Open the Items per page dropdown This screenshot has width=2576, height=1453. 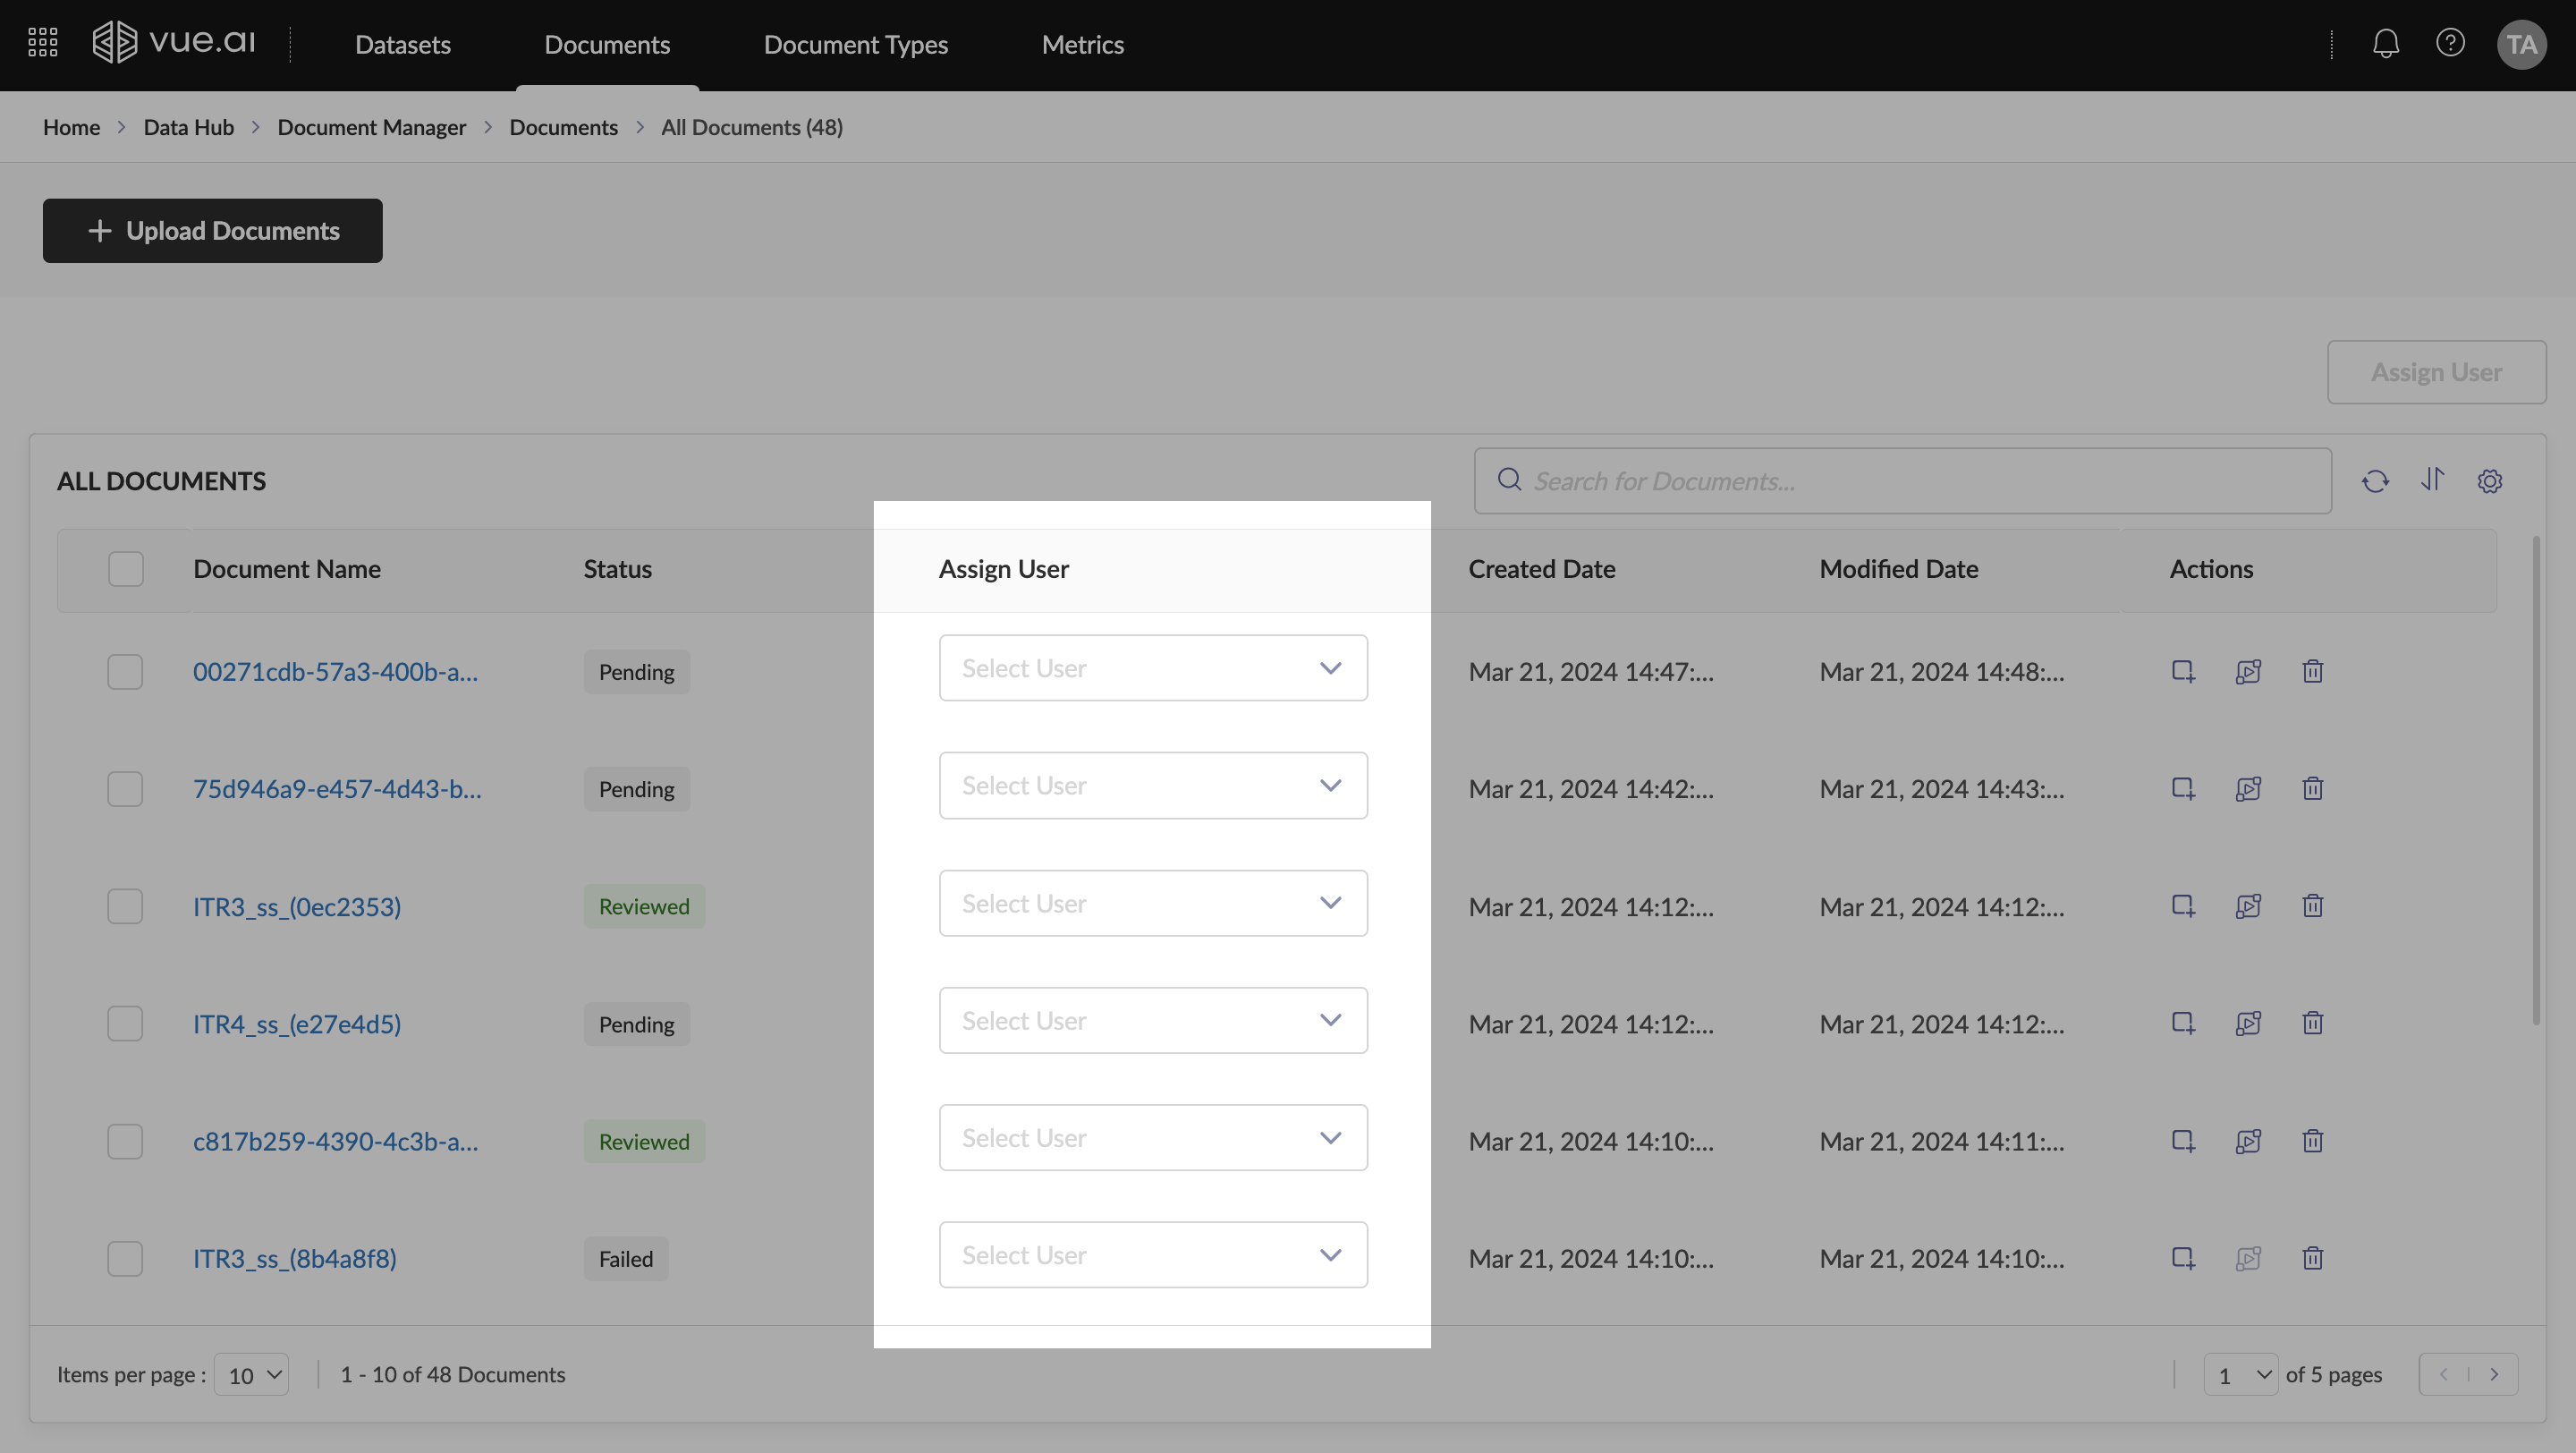(x=252, y=1375)
